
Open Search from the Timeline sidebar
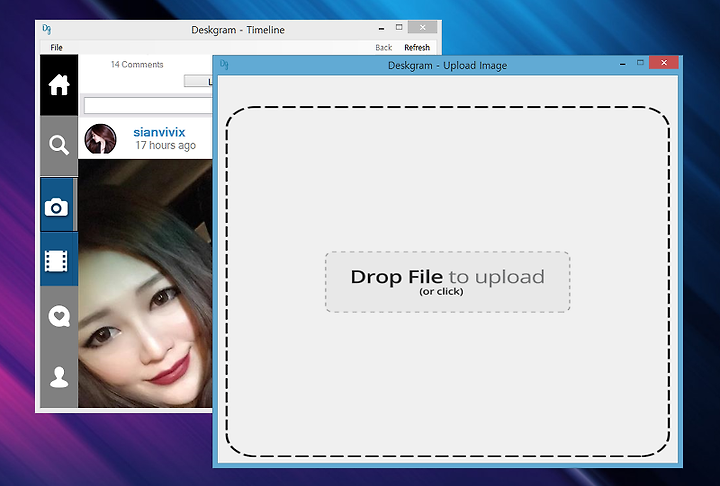59,145
